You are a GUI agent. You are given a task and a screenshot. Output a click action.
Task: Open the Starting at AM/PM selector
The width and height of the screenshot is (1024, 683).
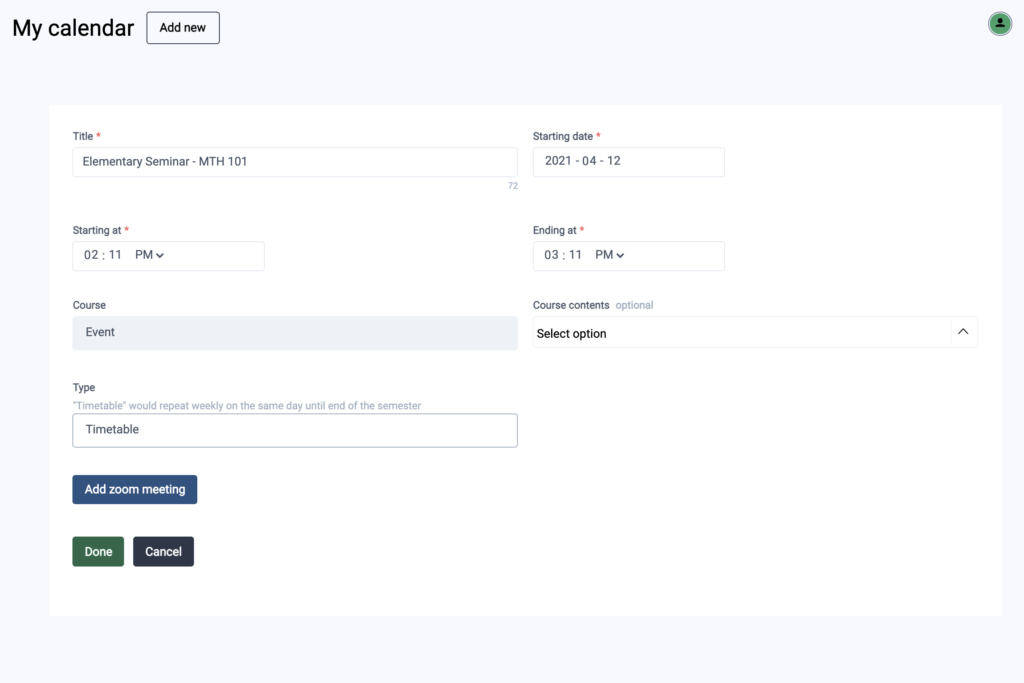coord(147,255)
